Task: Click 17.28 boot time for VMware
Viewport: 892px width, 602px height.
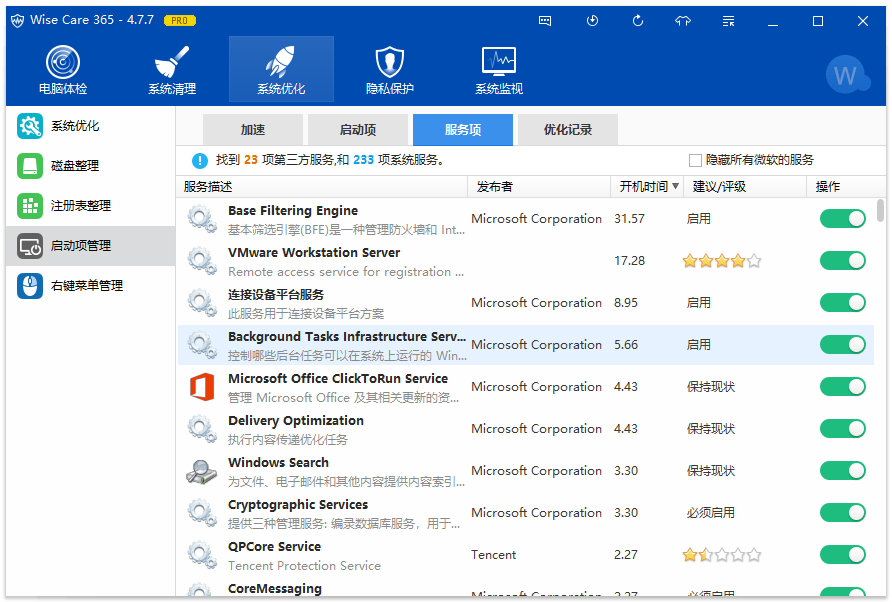Action: tap(629, 261)
